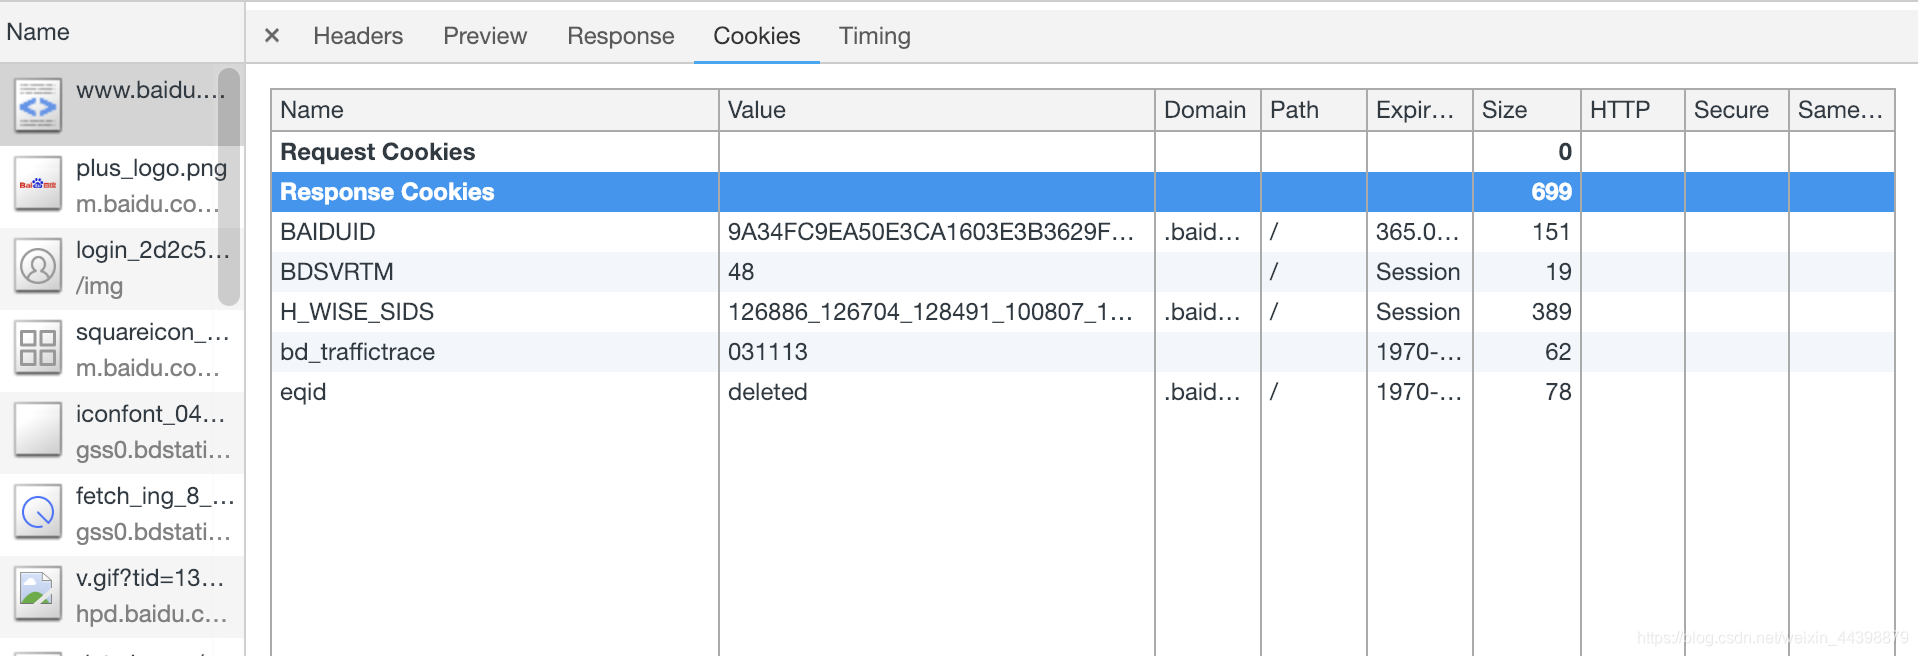Click the bd_traffictrace size 62
This screenshot has width=1918, height=656.
[x=1558, y=352]
